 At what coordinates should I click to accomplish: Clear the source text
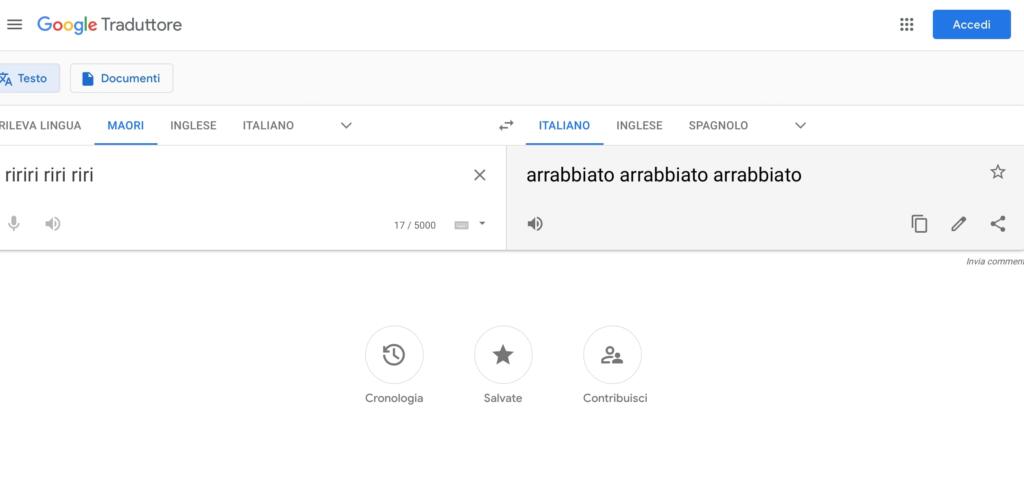(x=479, y=175)
